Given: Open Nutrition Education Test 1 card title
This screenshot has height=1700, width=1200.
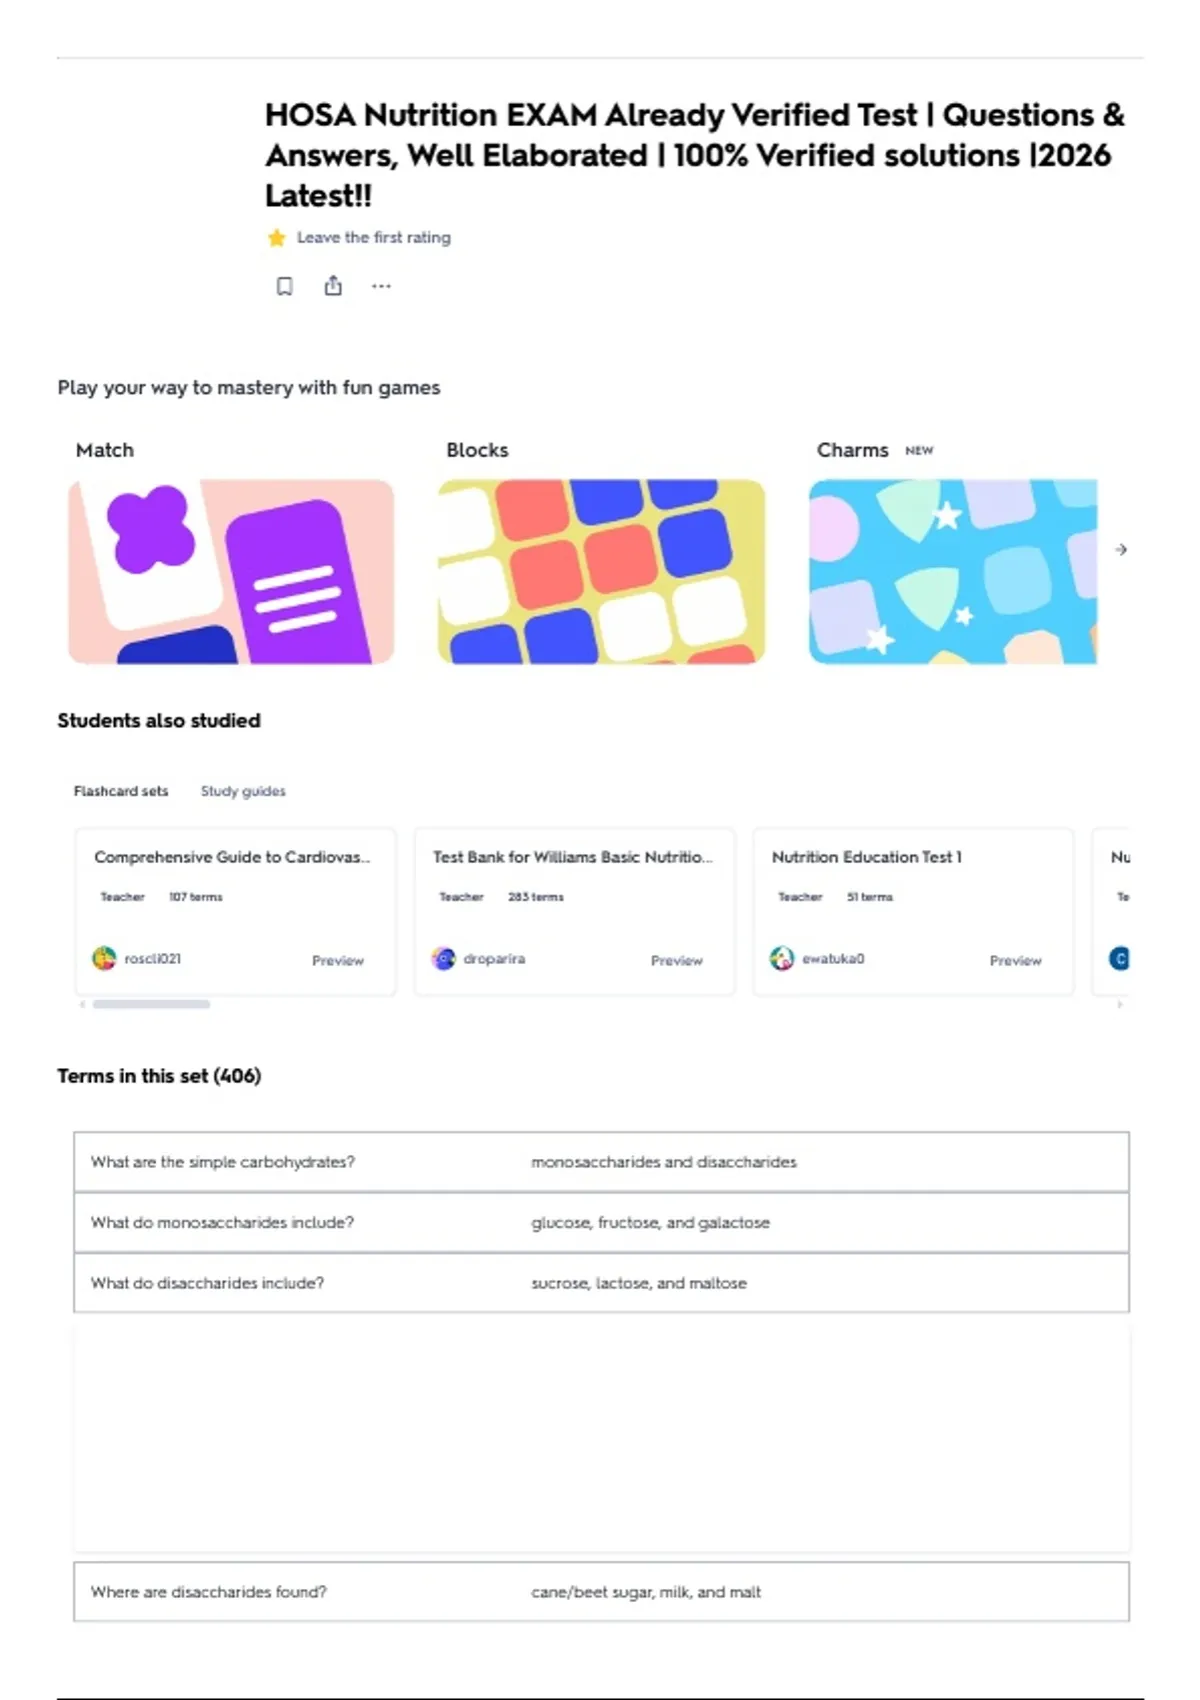Looking at the screenshot, I should [x=866, y=857].
